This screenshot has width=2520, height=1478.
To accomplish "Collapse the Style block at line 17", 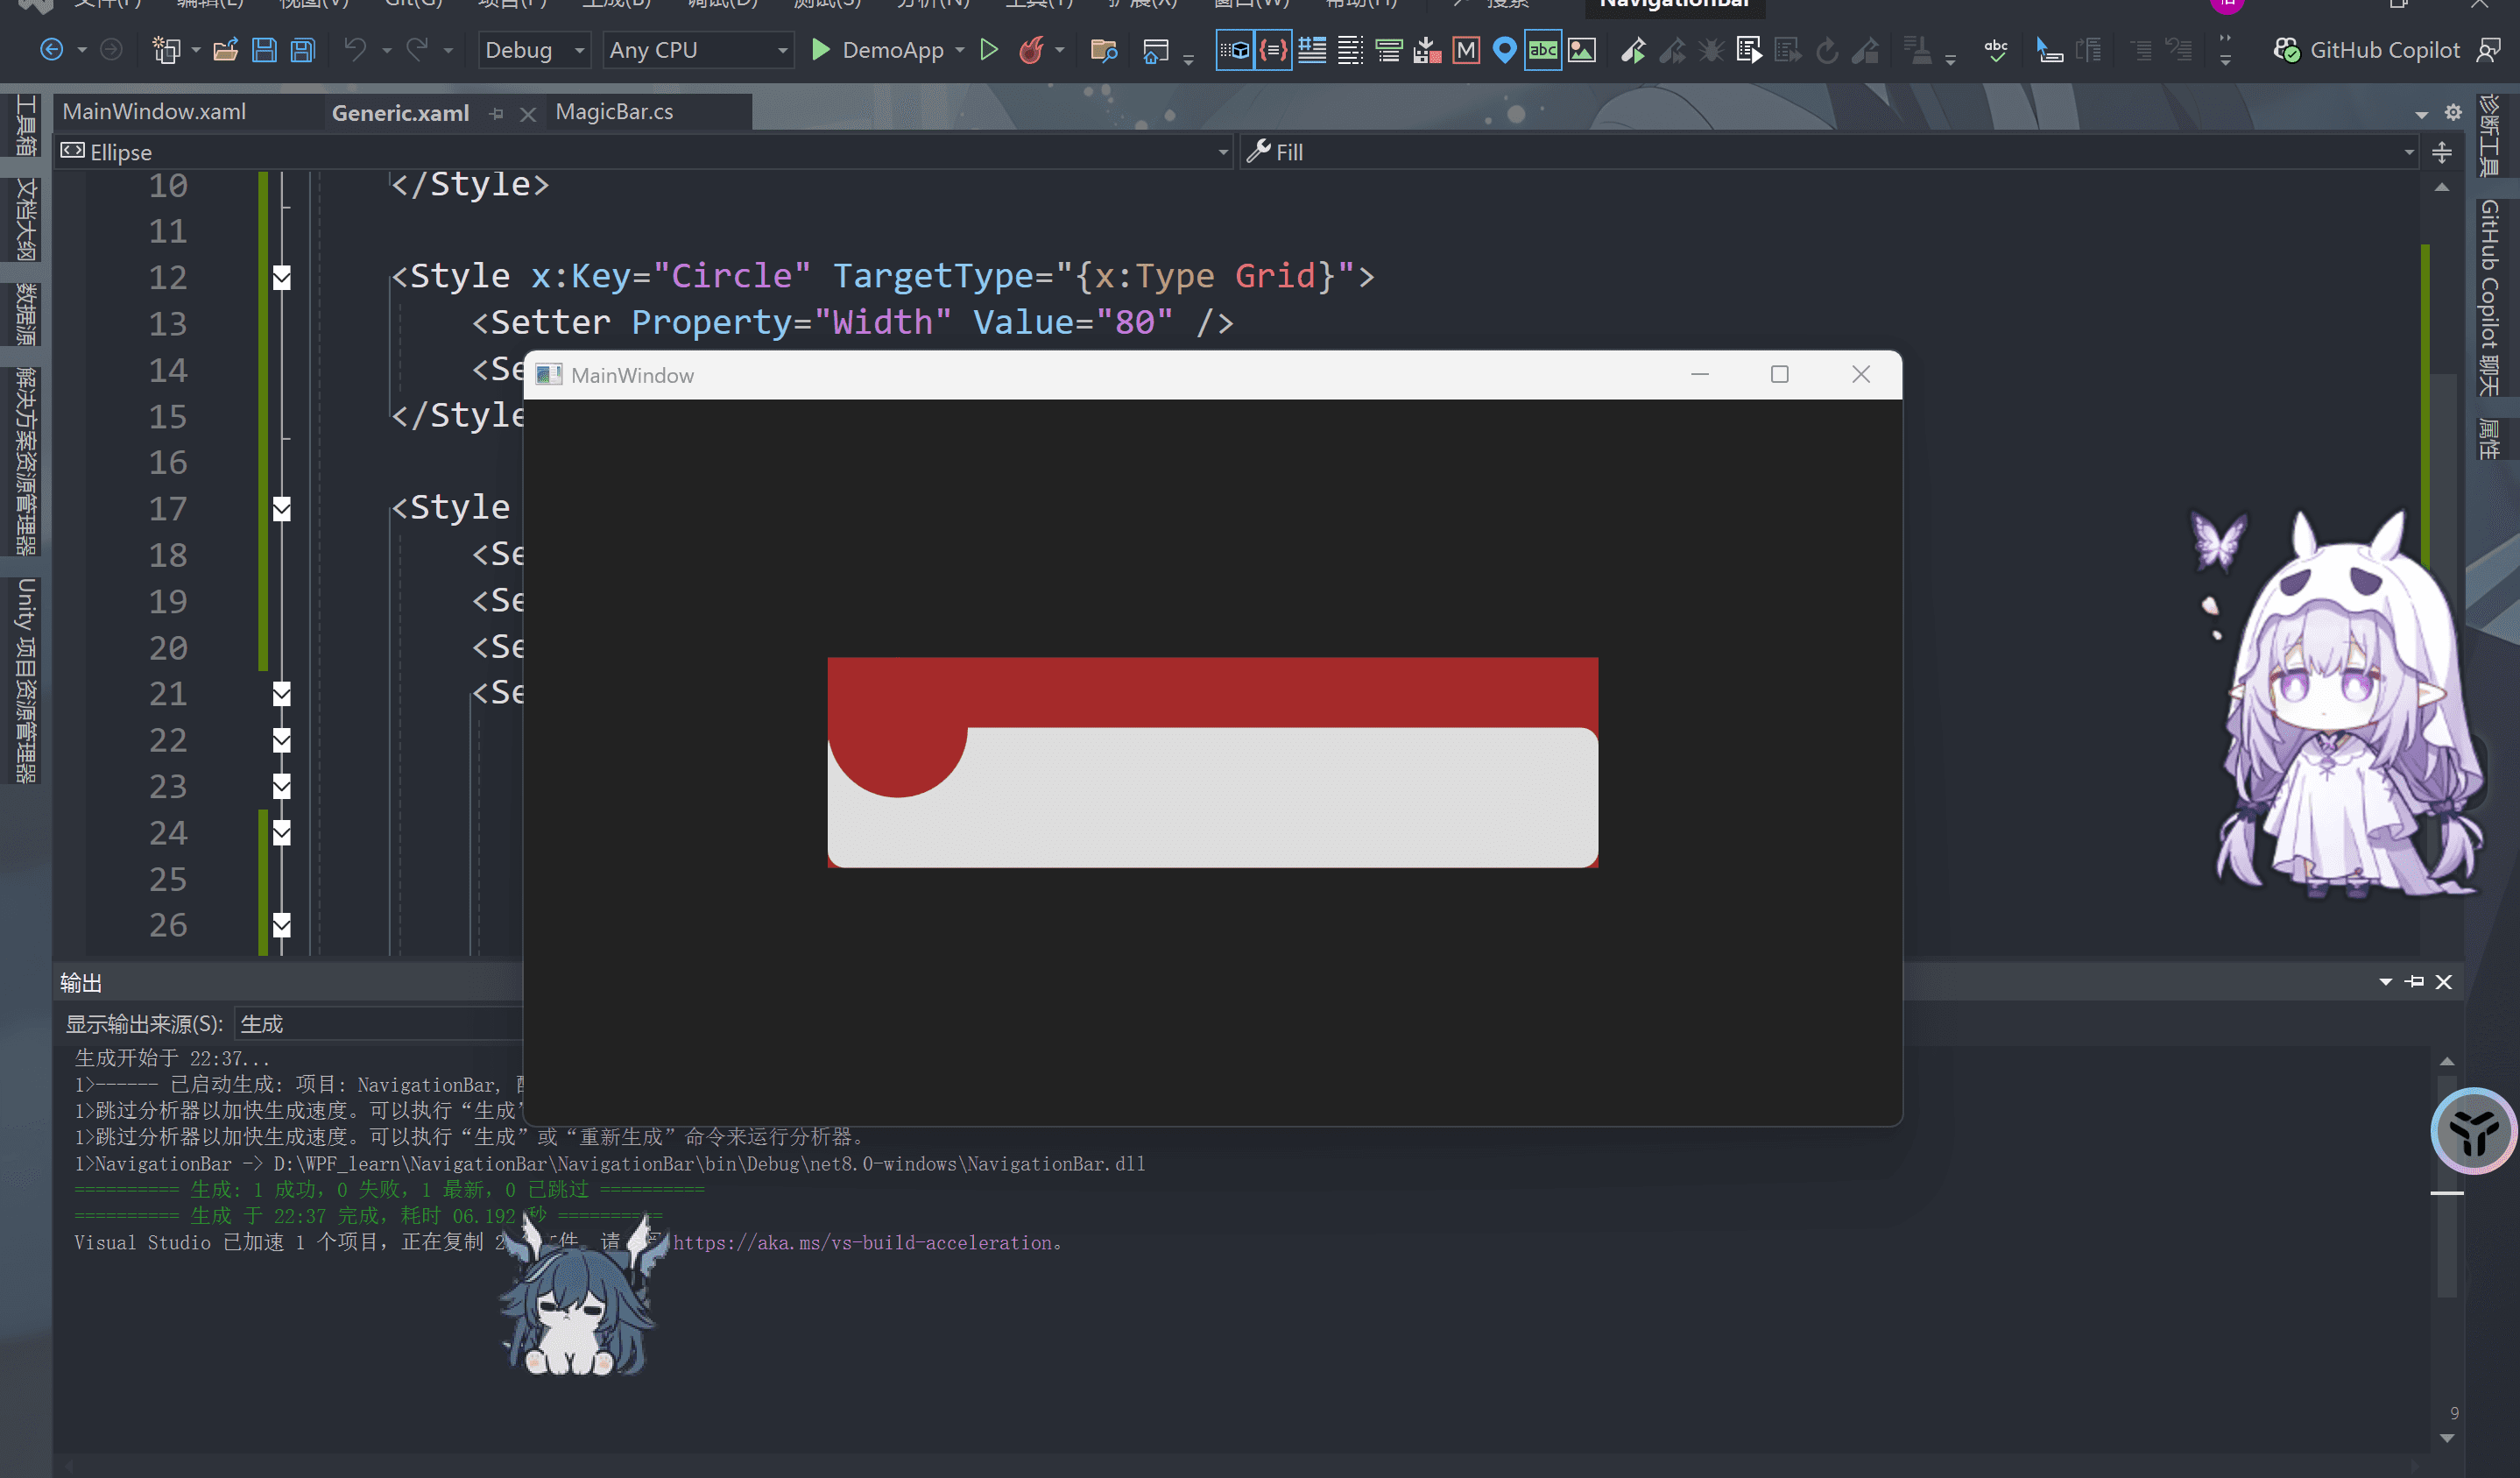I will [x=282, y=509].
